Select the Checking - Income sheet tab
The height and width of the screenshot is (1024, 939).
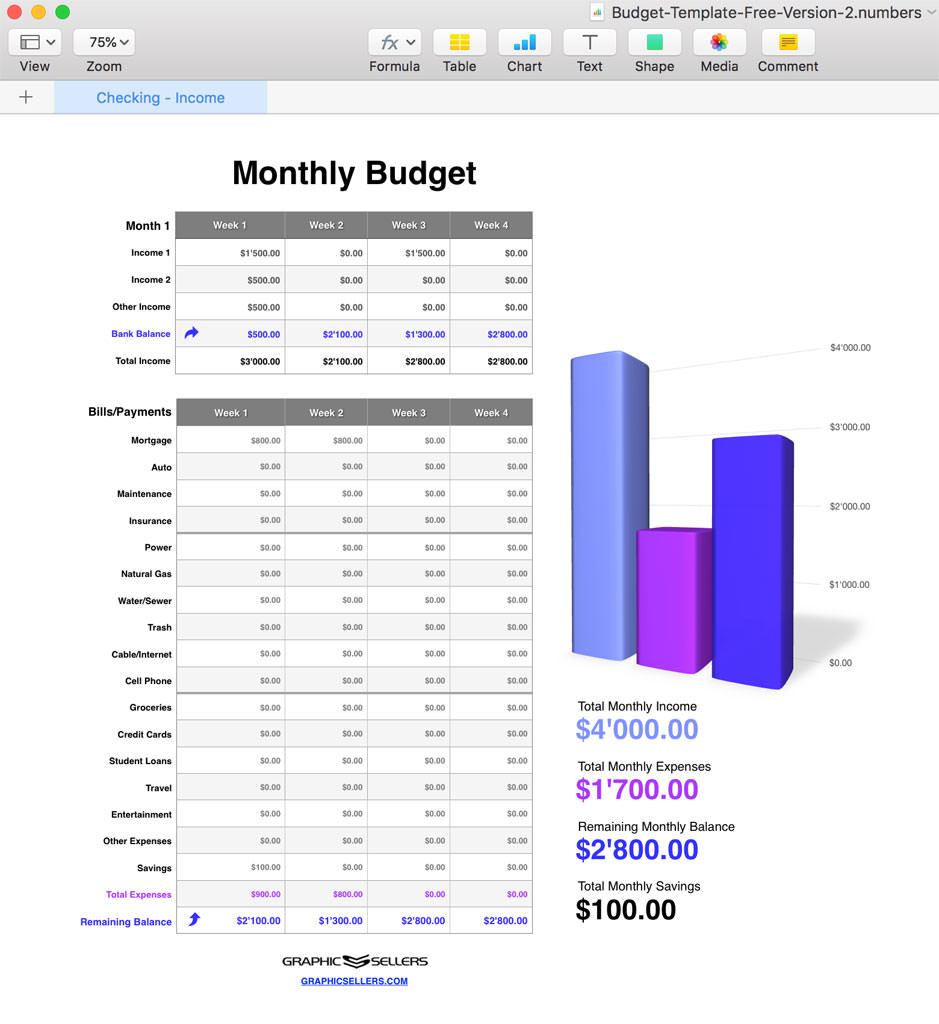(160, 98)
